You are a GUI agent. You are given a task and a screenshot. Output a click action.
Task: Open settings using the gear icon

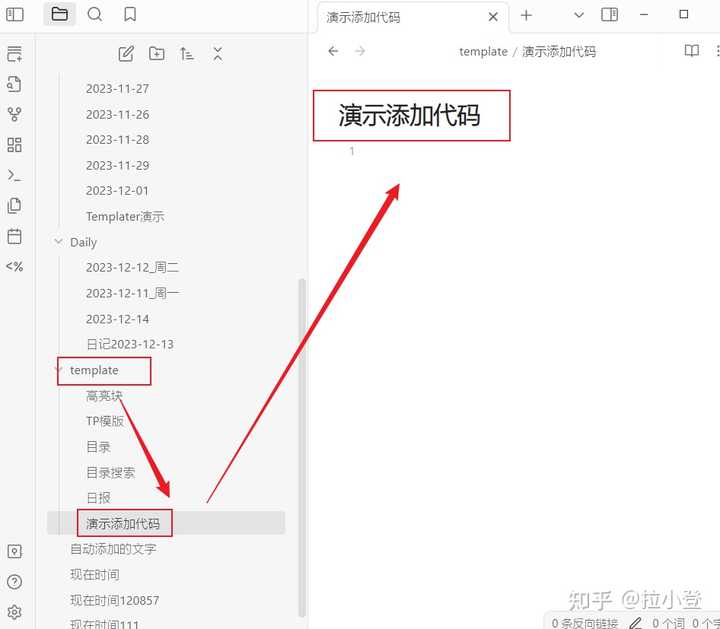tap(14, 612)
